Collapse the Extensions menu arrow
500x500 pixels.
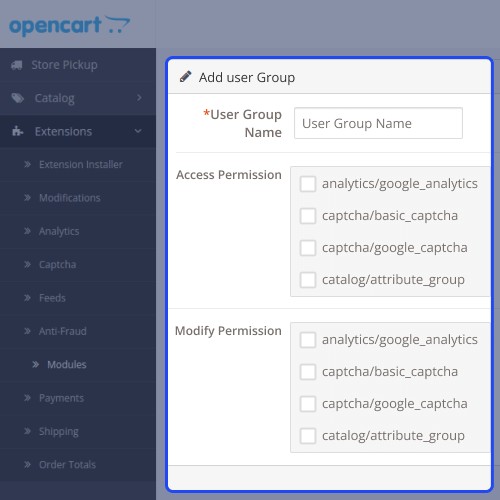138,131
